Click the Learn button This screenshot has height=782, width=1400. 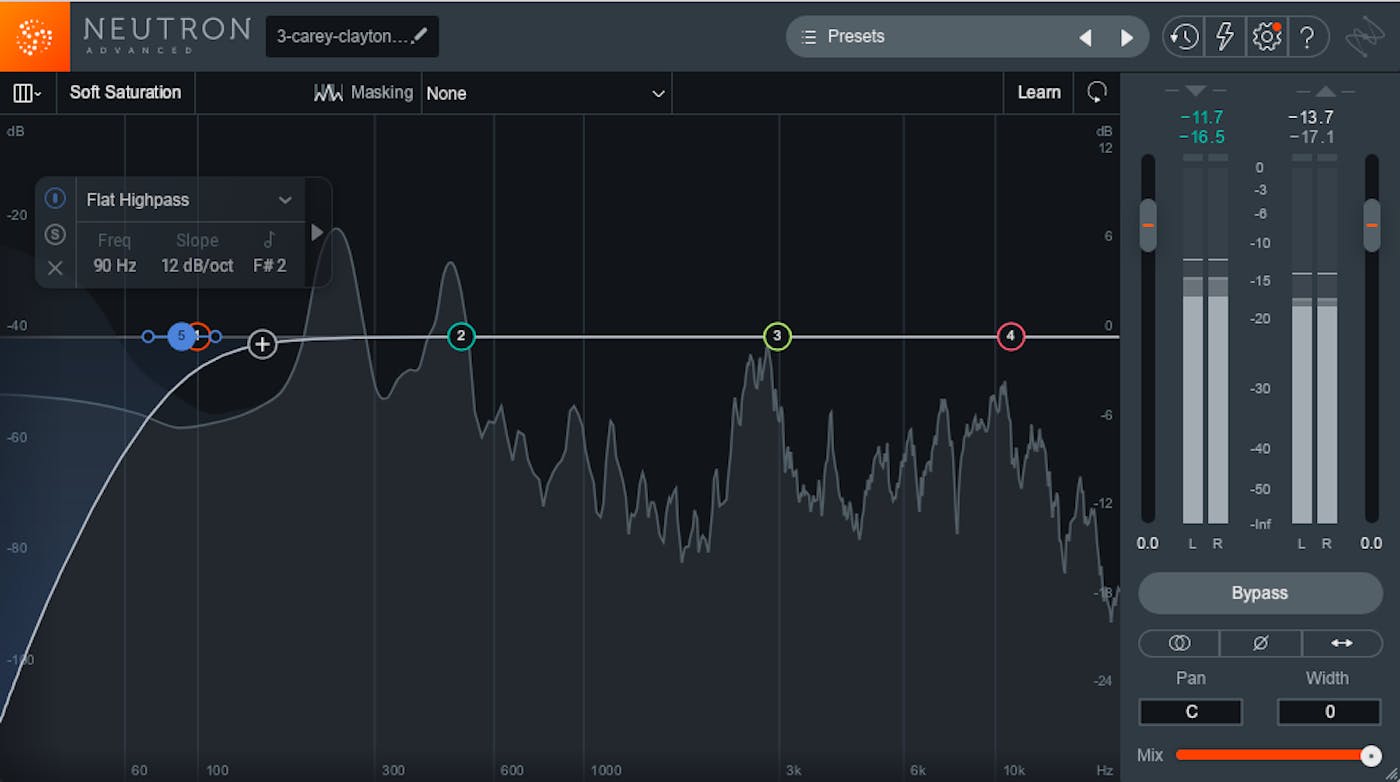click(1039, 92)
